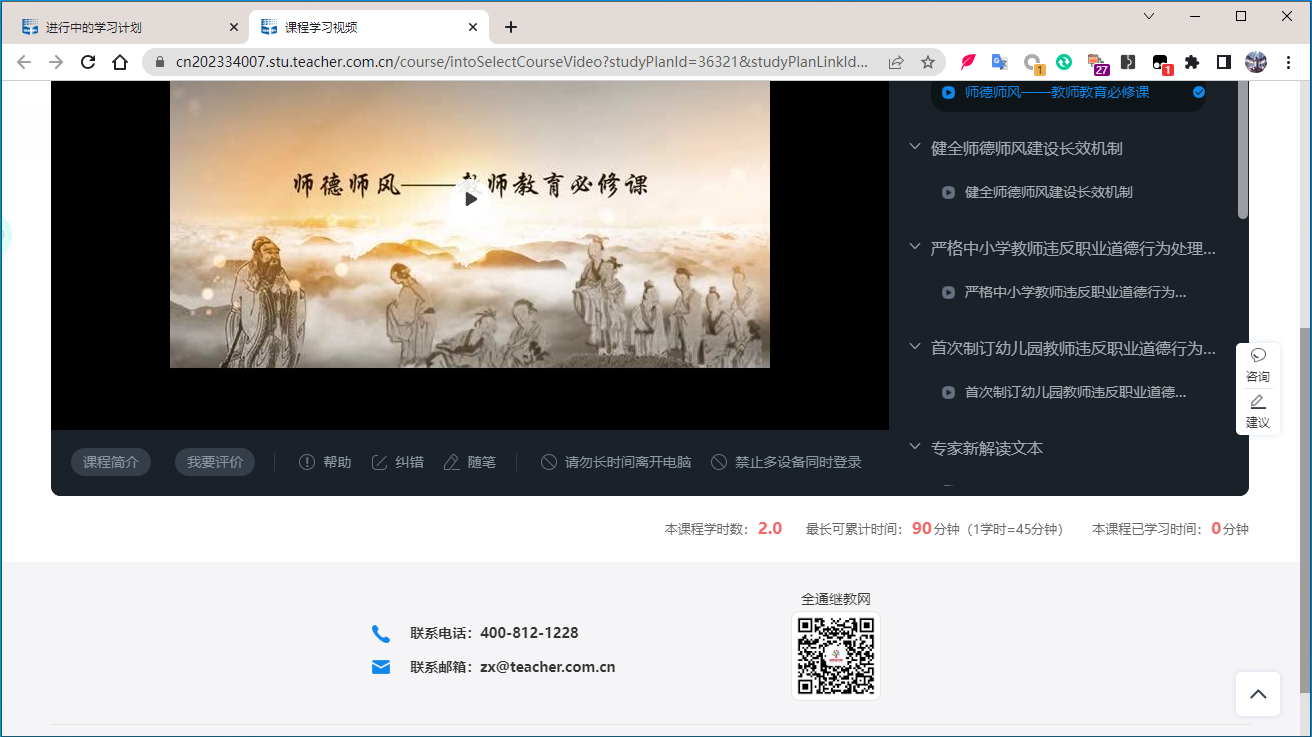The height and width of the screenshot is (737, 1312).
Task: Click the browser home icon
Action: [120, 62]
